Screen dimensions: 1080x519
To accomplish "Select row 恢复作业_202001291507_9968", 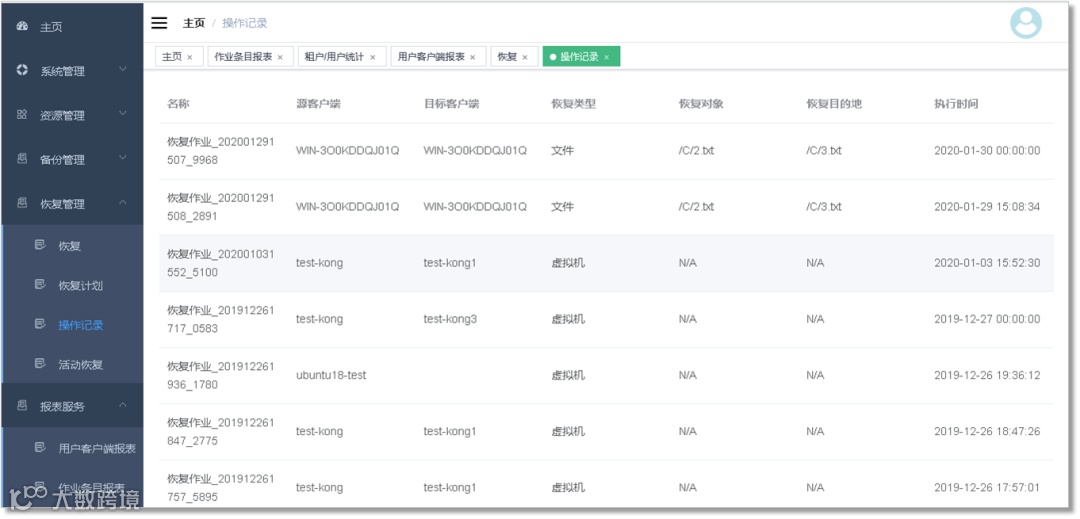I will pos(606,151).
